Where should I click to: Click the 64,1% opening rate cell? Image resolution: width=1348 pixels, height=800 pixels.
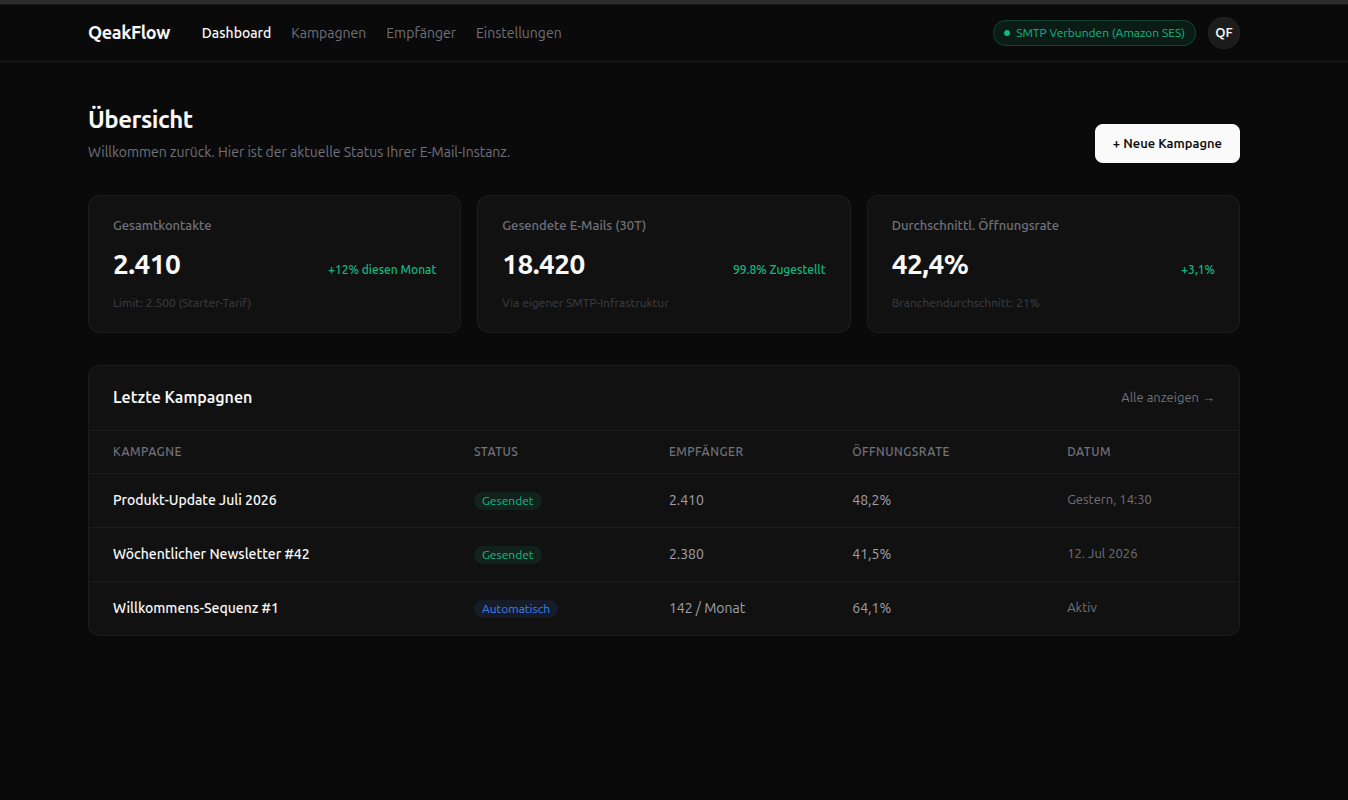coord(872,608)
